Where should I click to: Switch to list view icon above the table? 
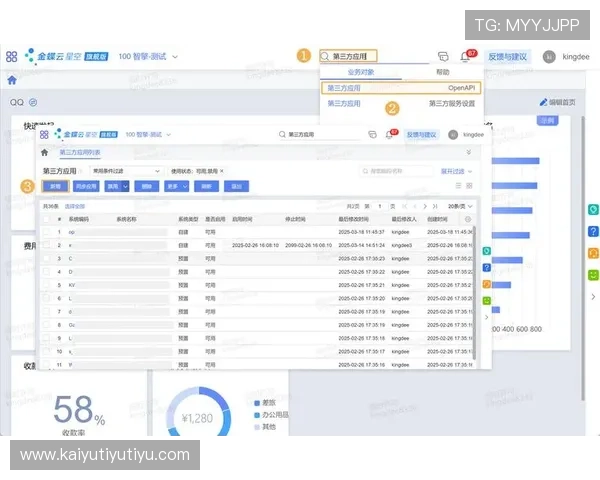458,186
